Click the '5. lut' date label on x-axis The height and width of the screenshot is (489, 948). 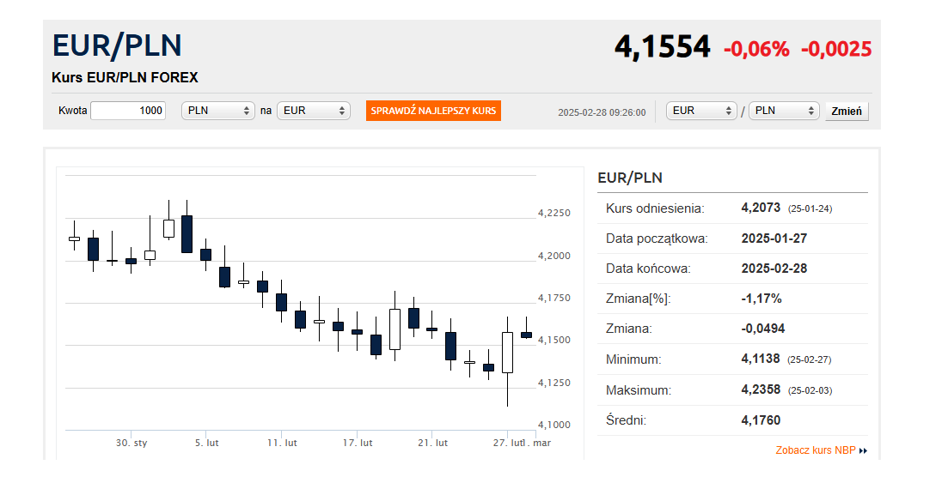(x=207, y=442)
